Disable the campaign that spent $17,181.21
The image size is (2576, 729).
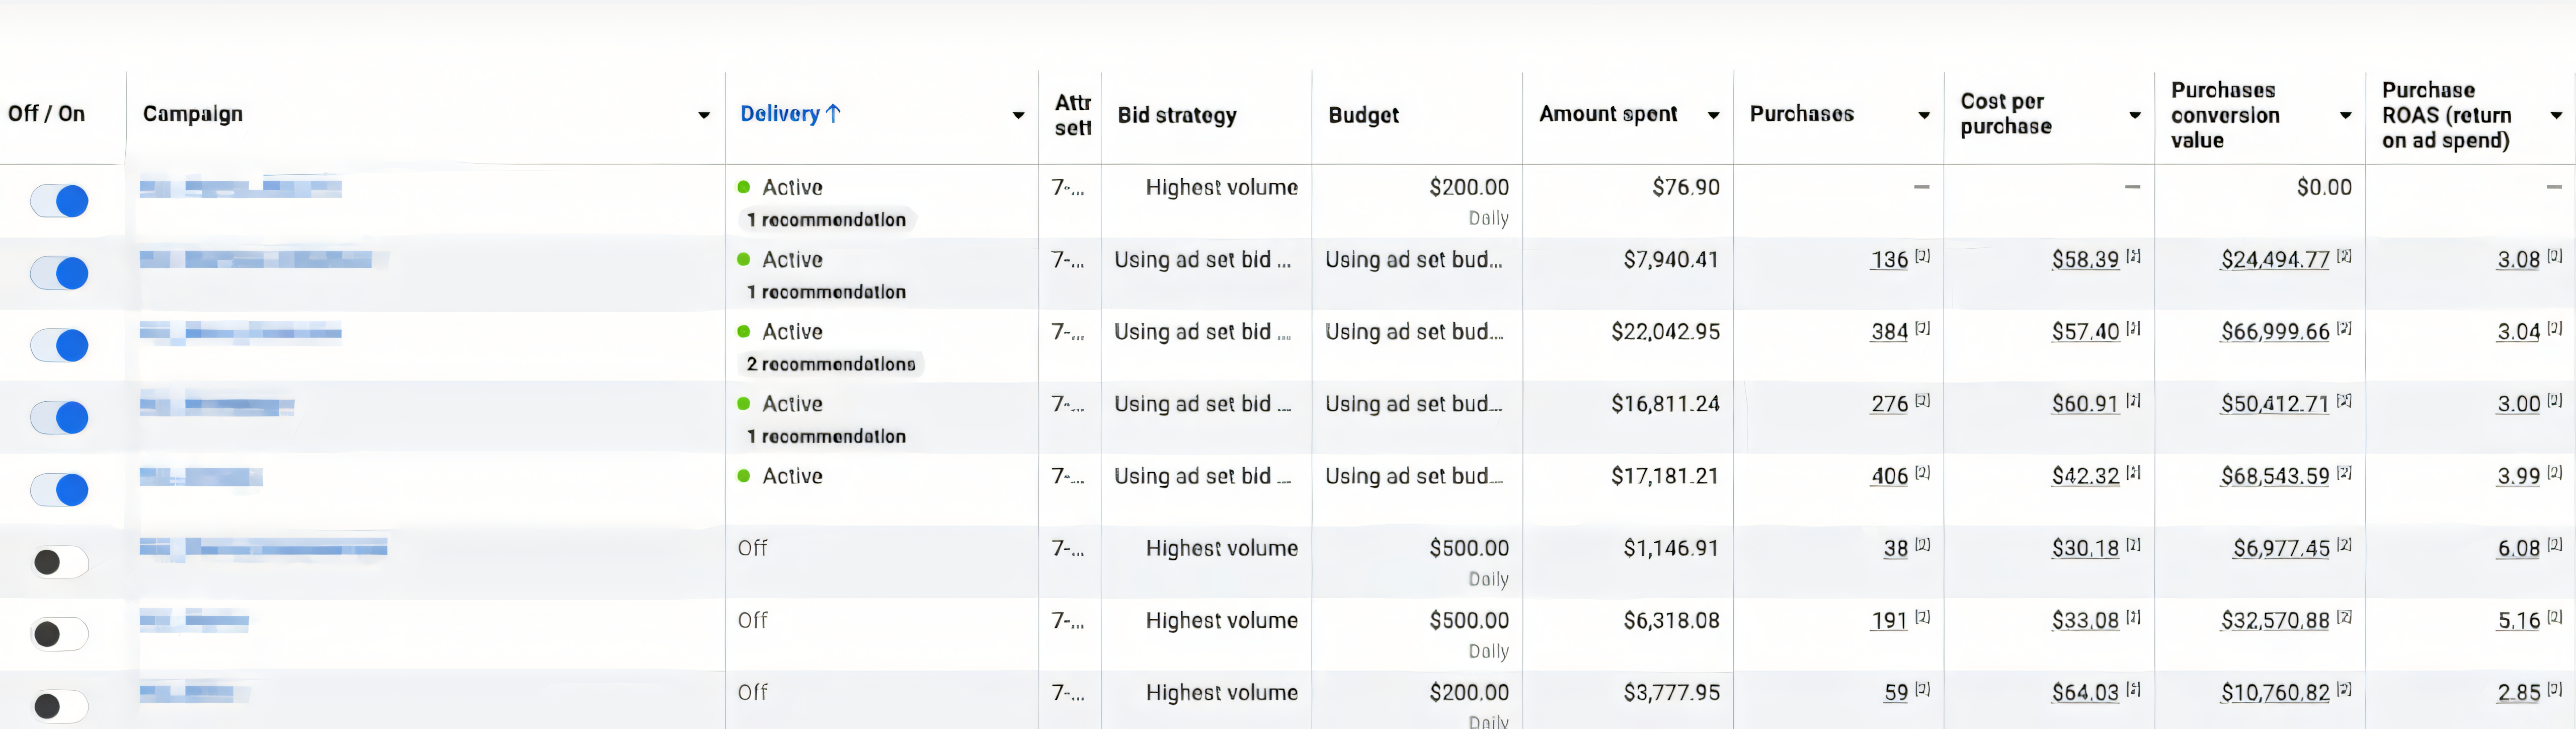(x=60, y=490)
